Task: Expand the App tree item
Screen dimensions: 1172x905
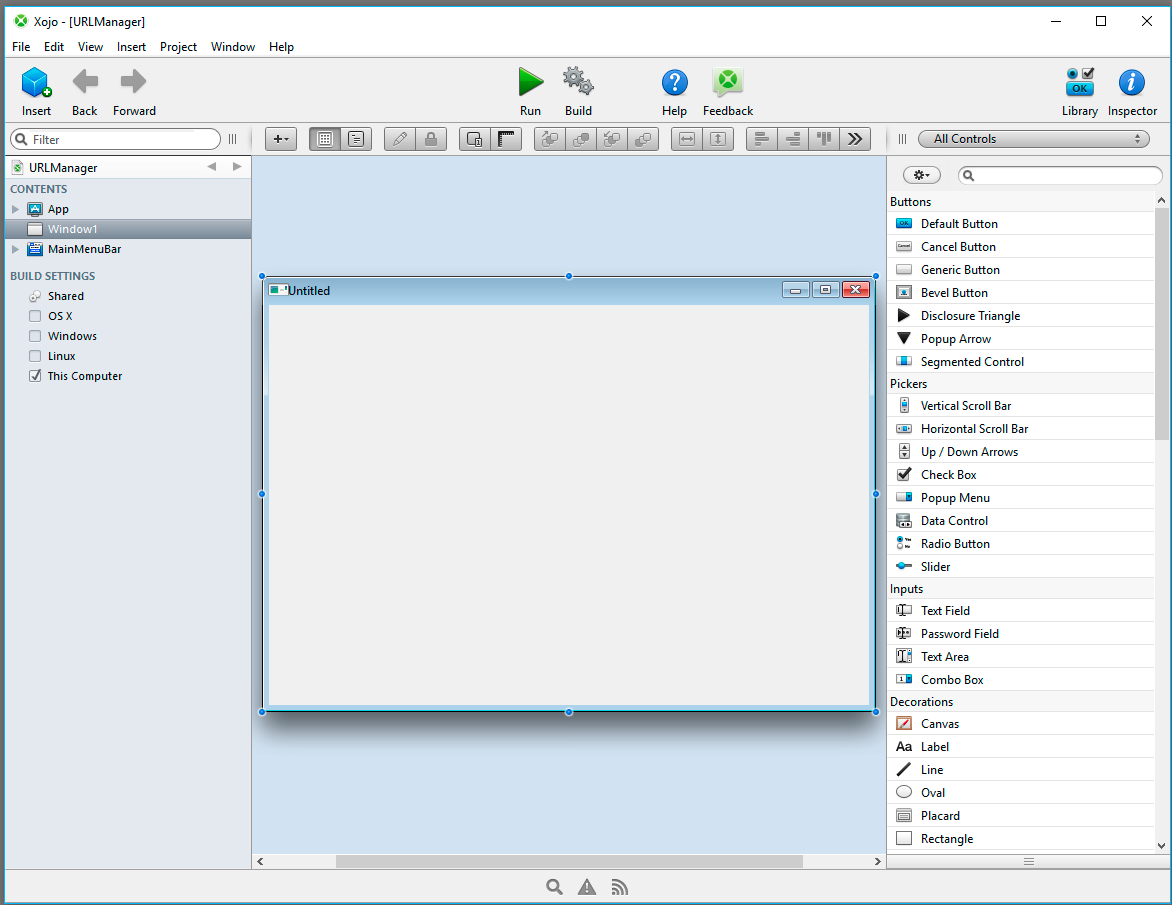Action: pyautogui.click(x=15, y=209)
